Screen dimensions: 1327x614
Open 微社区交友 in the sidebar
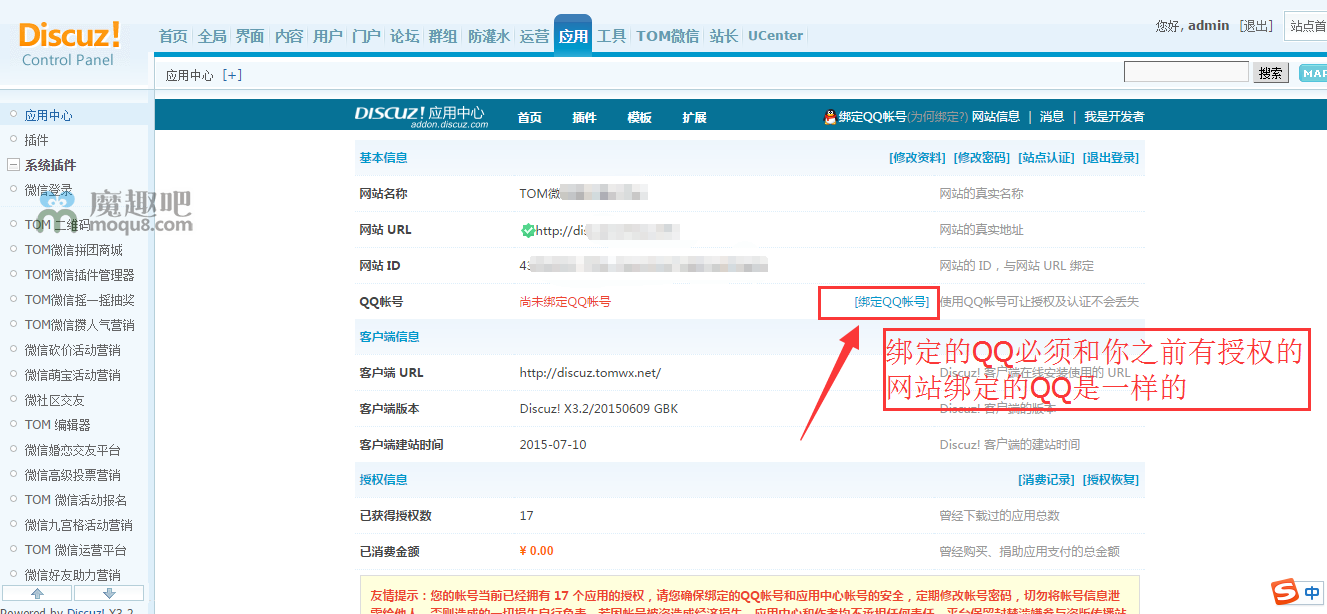(x=54, y=400)
